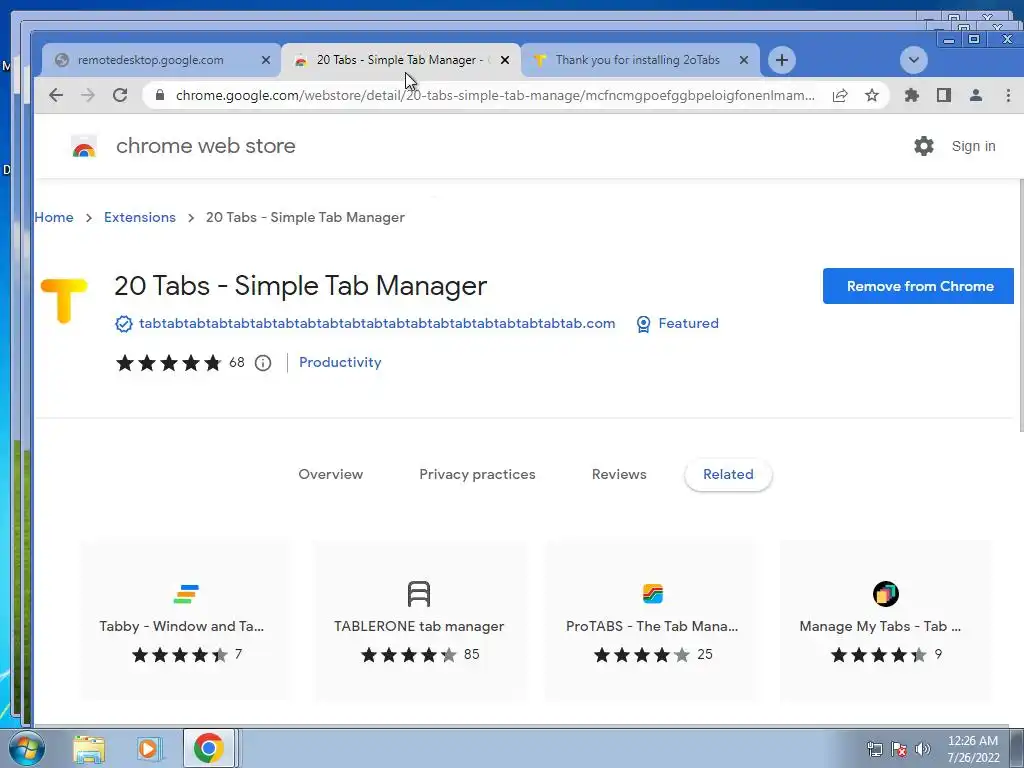Click the 85 rating count on TABLERONE
This screenshot has height=768, width=1024.
coord(472,654)
